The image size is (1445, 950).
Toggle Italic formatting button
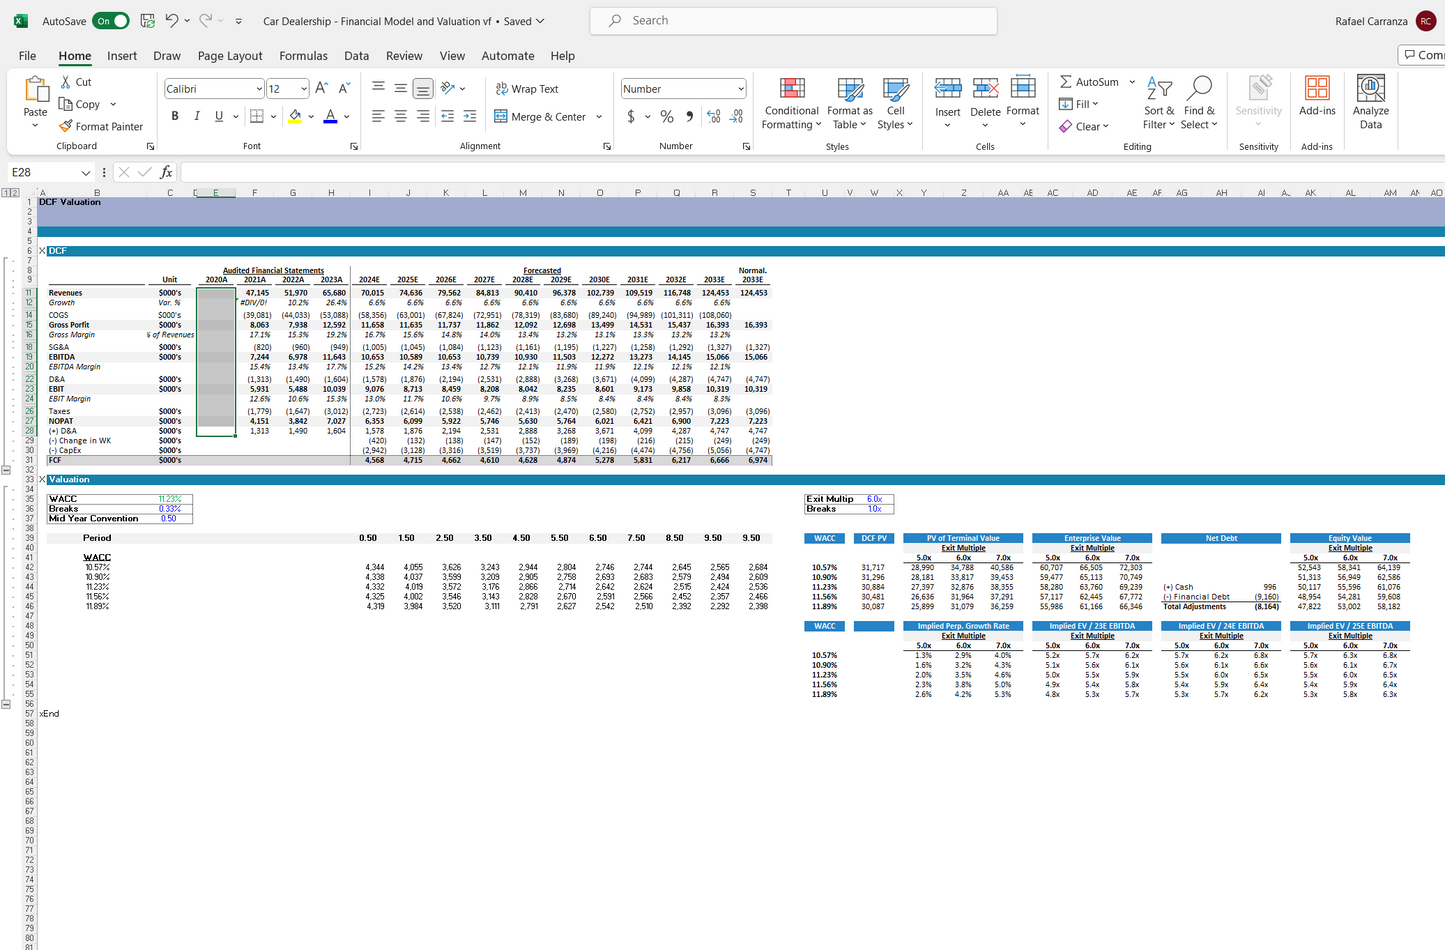[x=197, y=117]
